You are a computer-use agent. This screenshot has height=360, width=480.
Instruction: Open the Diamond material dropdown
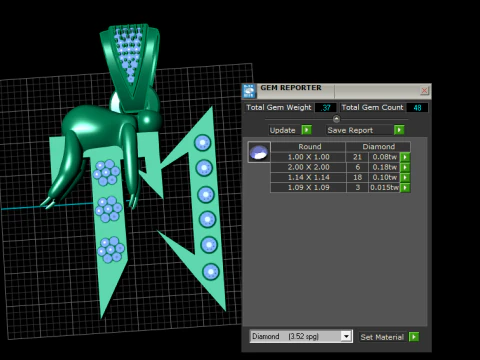[x=346, y=336]
